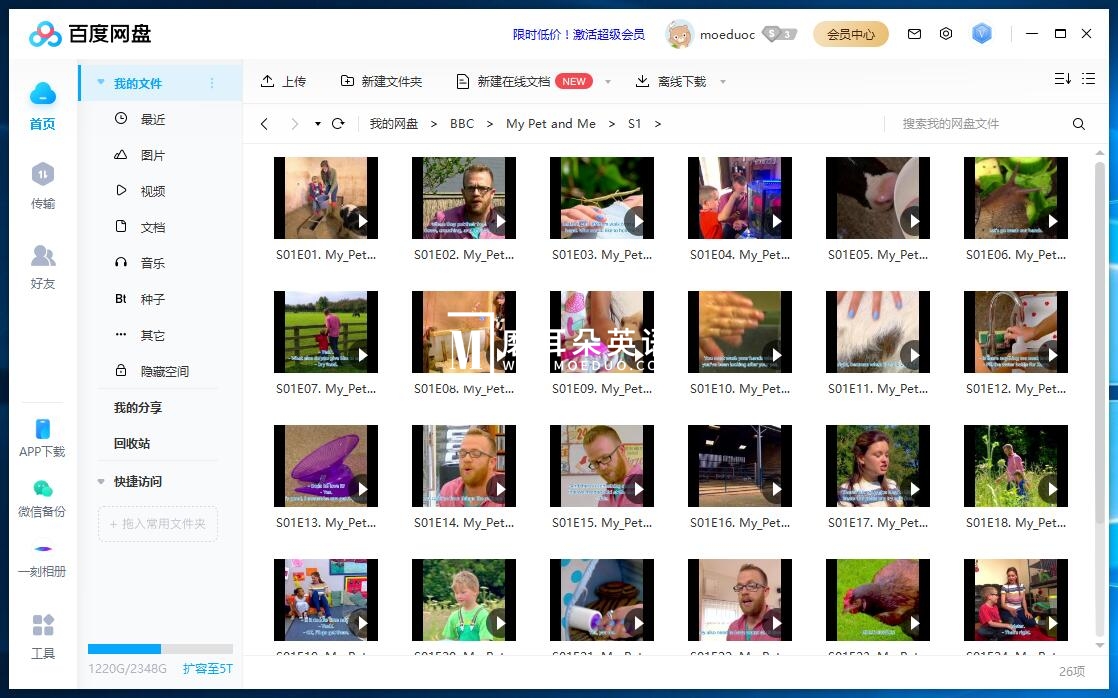1118x698 pixels.
Task: Open dropdown arrow beside 新建在线文档
Action: coord(608,82)
